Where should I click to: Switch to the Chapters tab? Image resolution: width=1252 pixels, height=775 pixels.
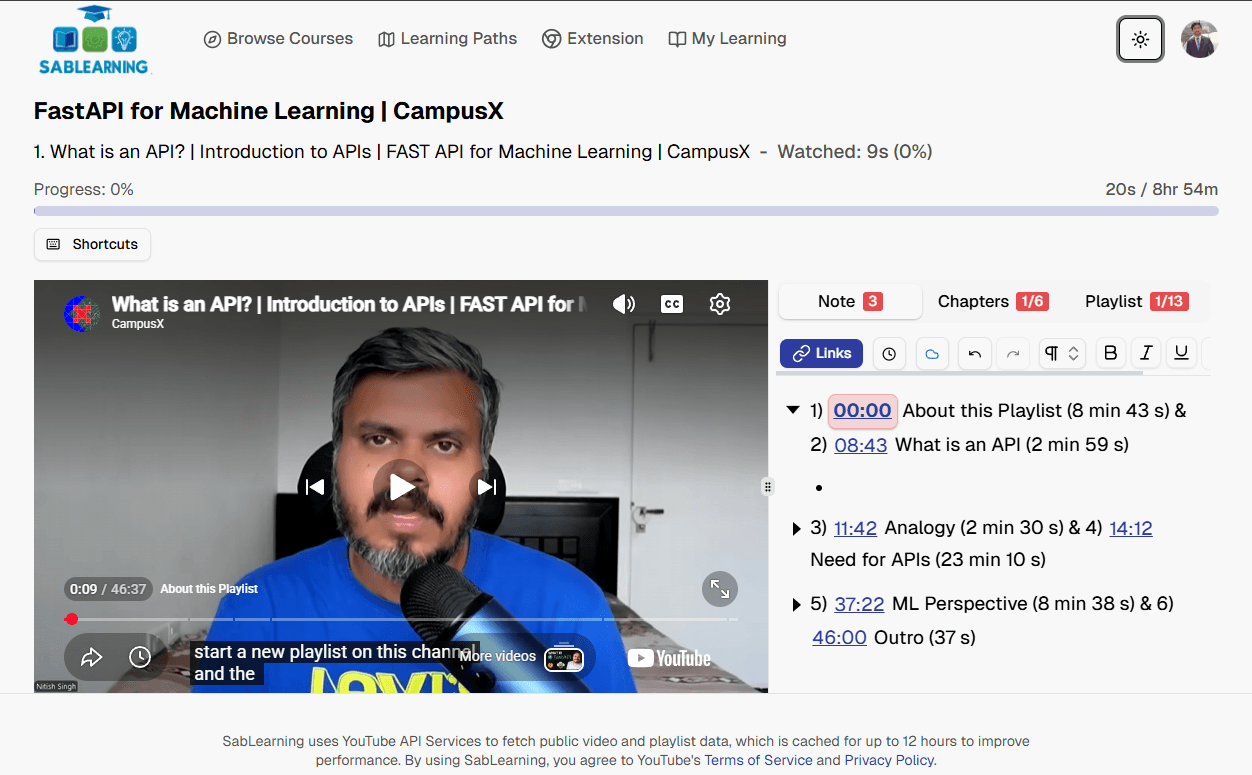pos(992,301)
